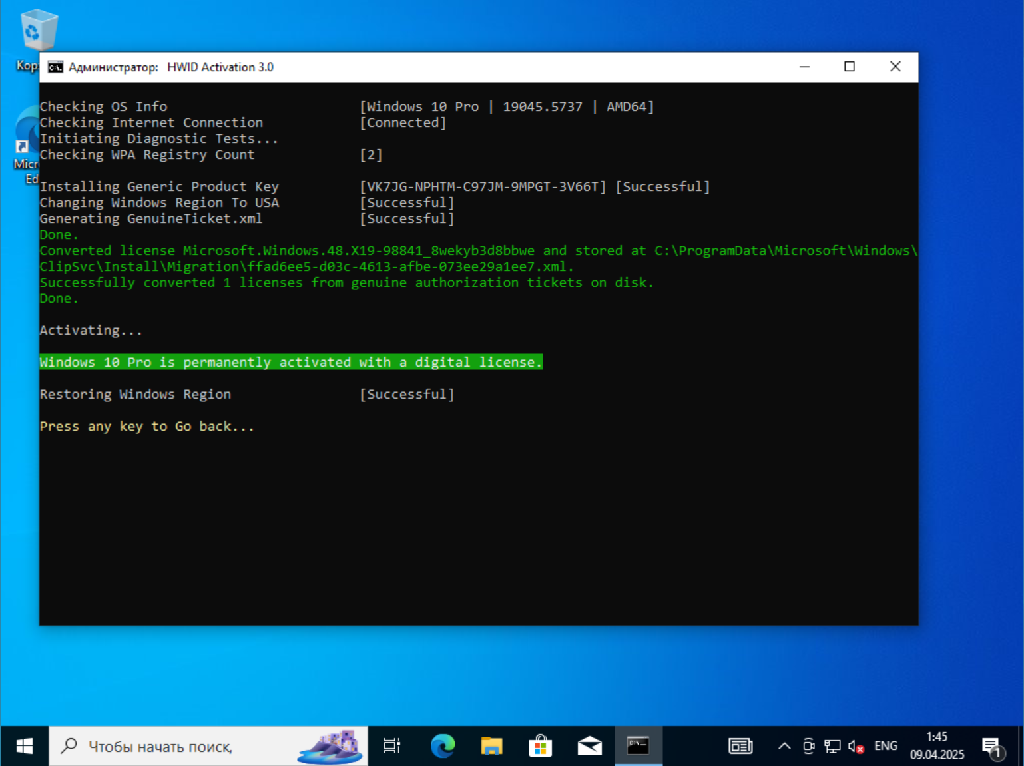The height and width of the screenshot is (766, 1024).
Task: Click "Restoring Windows Region" text
Action: pyautogui.click(x=135, y=394)
